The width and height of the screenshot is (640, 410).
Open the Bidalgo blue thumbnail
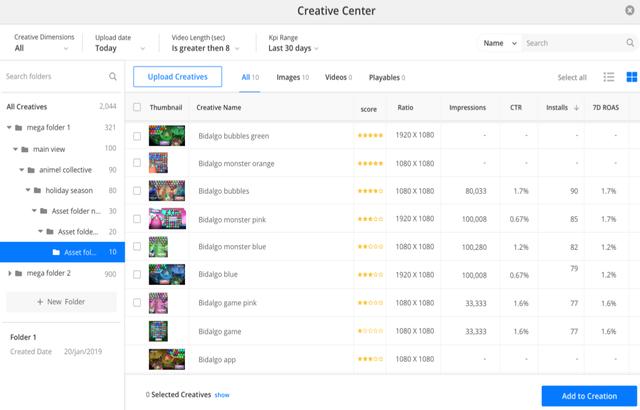166,275
